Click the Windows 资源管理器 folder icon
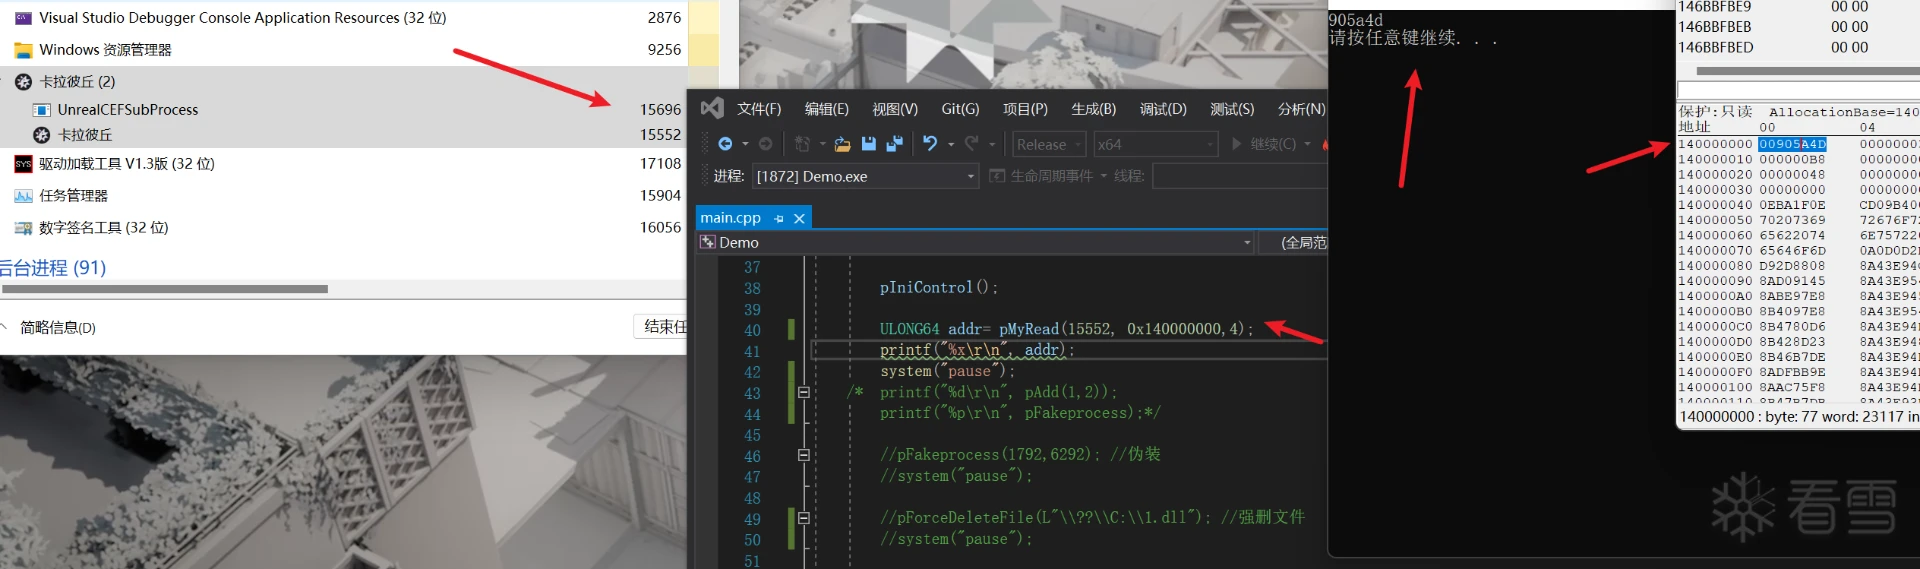The width and height of the screenshot is (1920, 569). coord(23,50)
